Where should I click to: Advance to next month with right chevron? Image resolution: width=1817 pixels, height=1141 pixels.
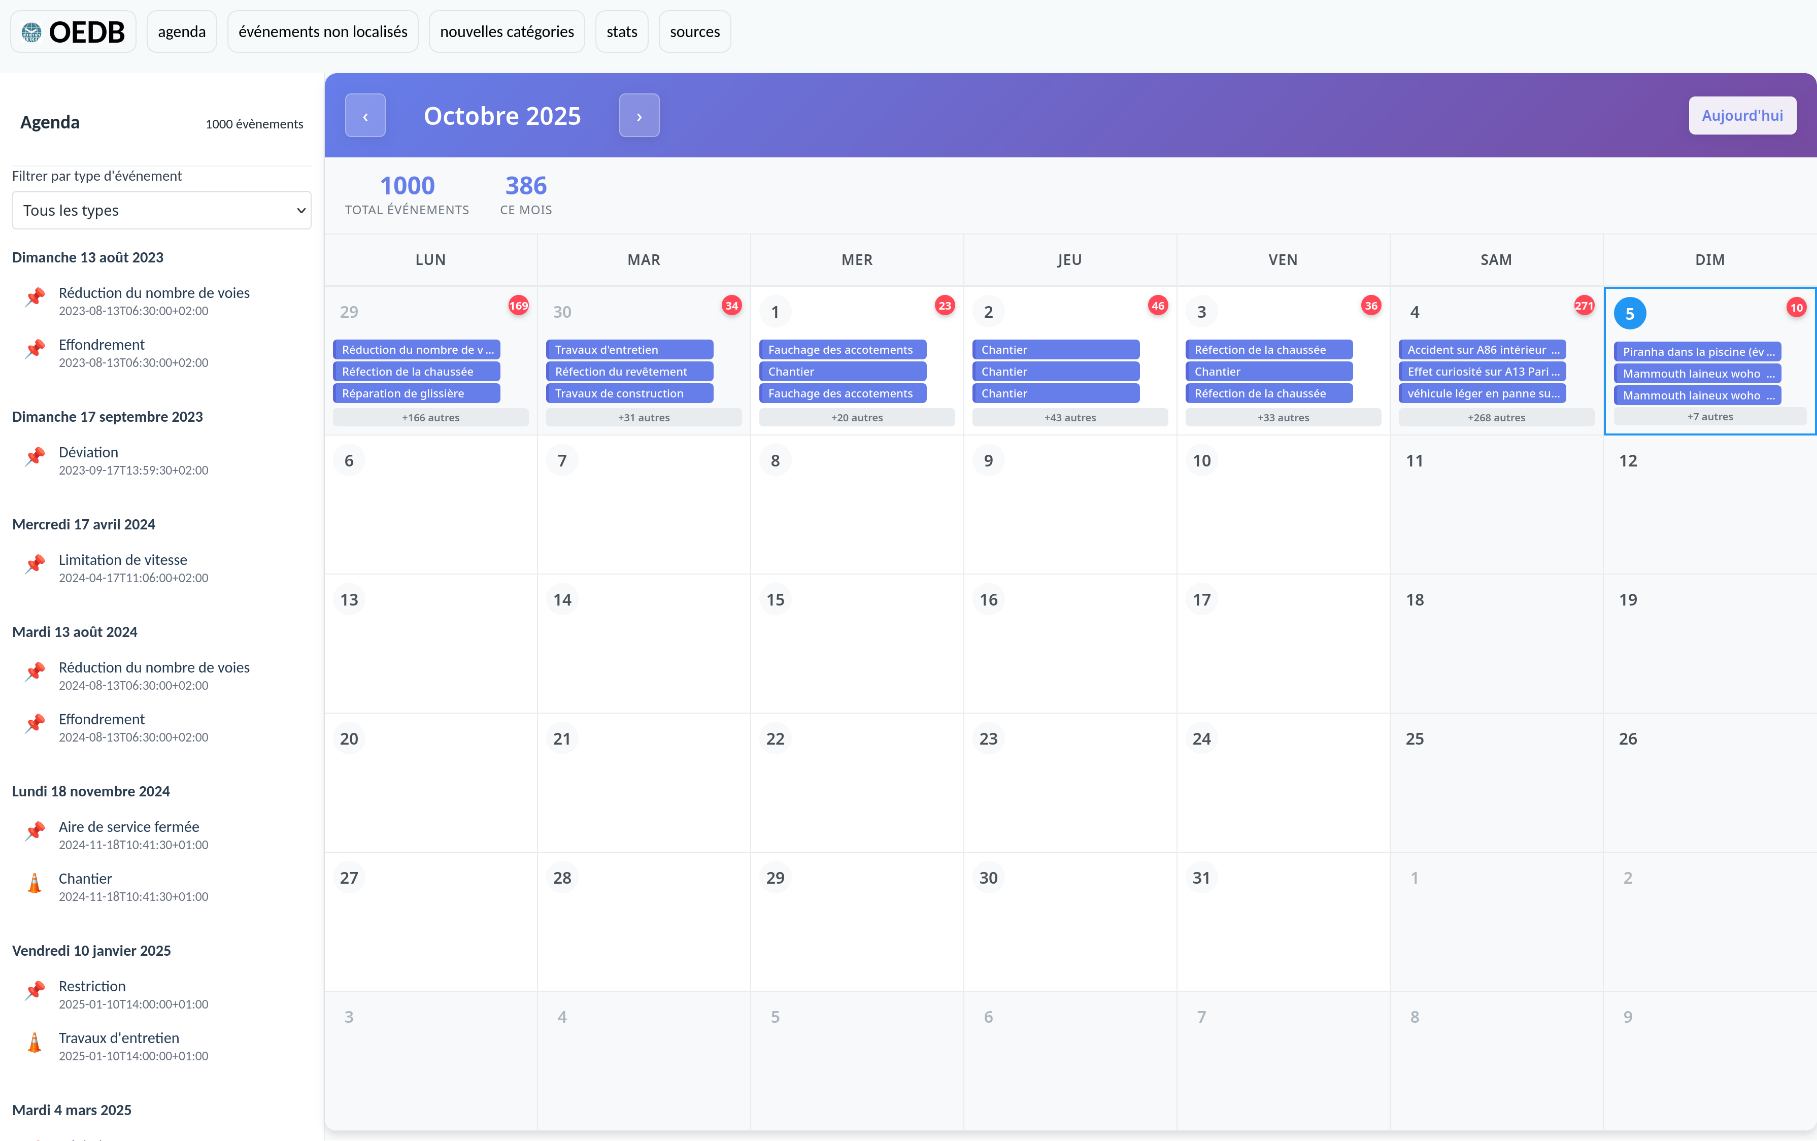point(639,116)
